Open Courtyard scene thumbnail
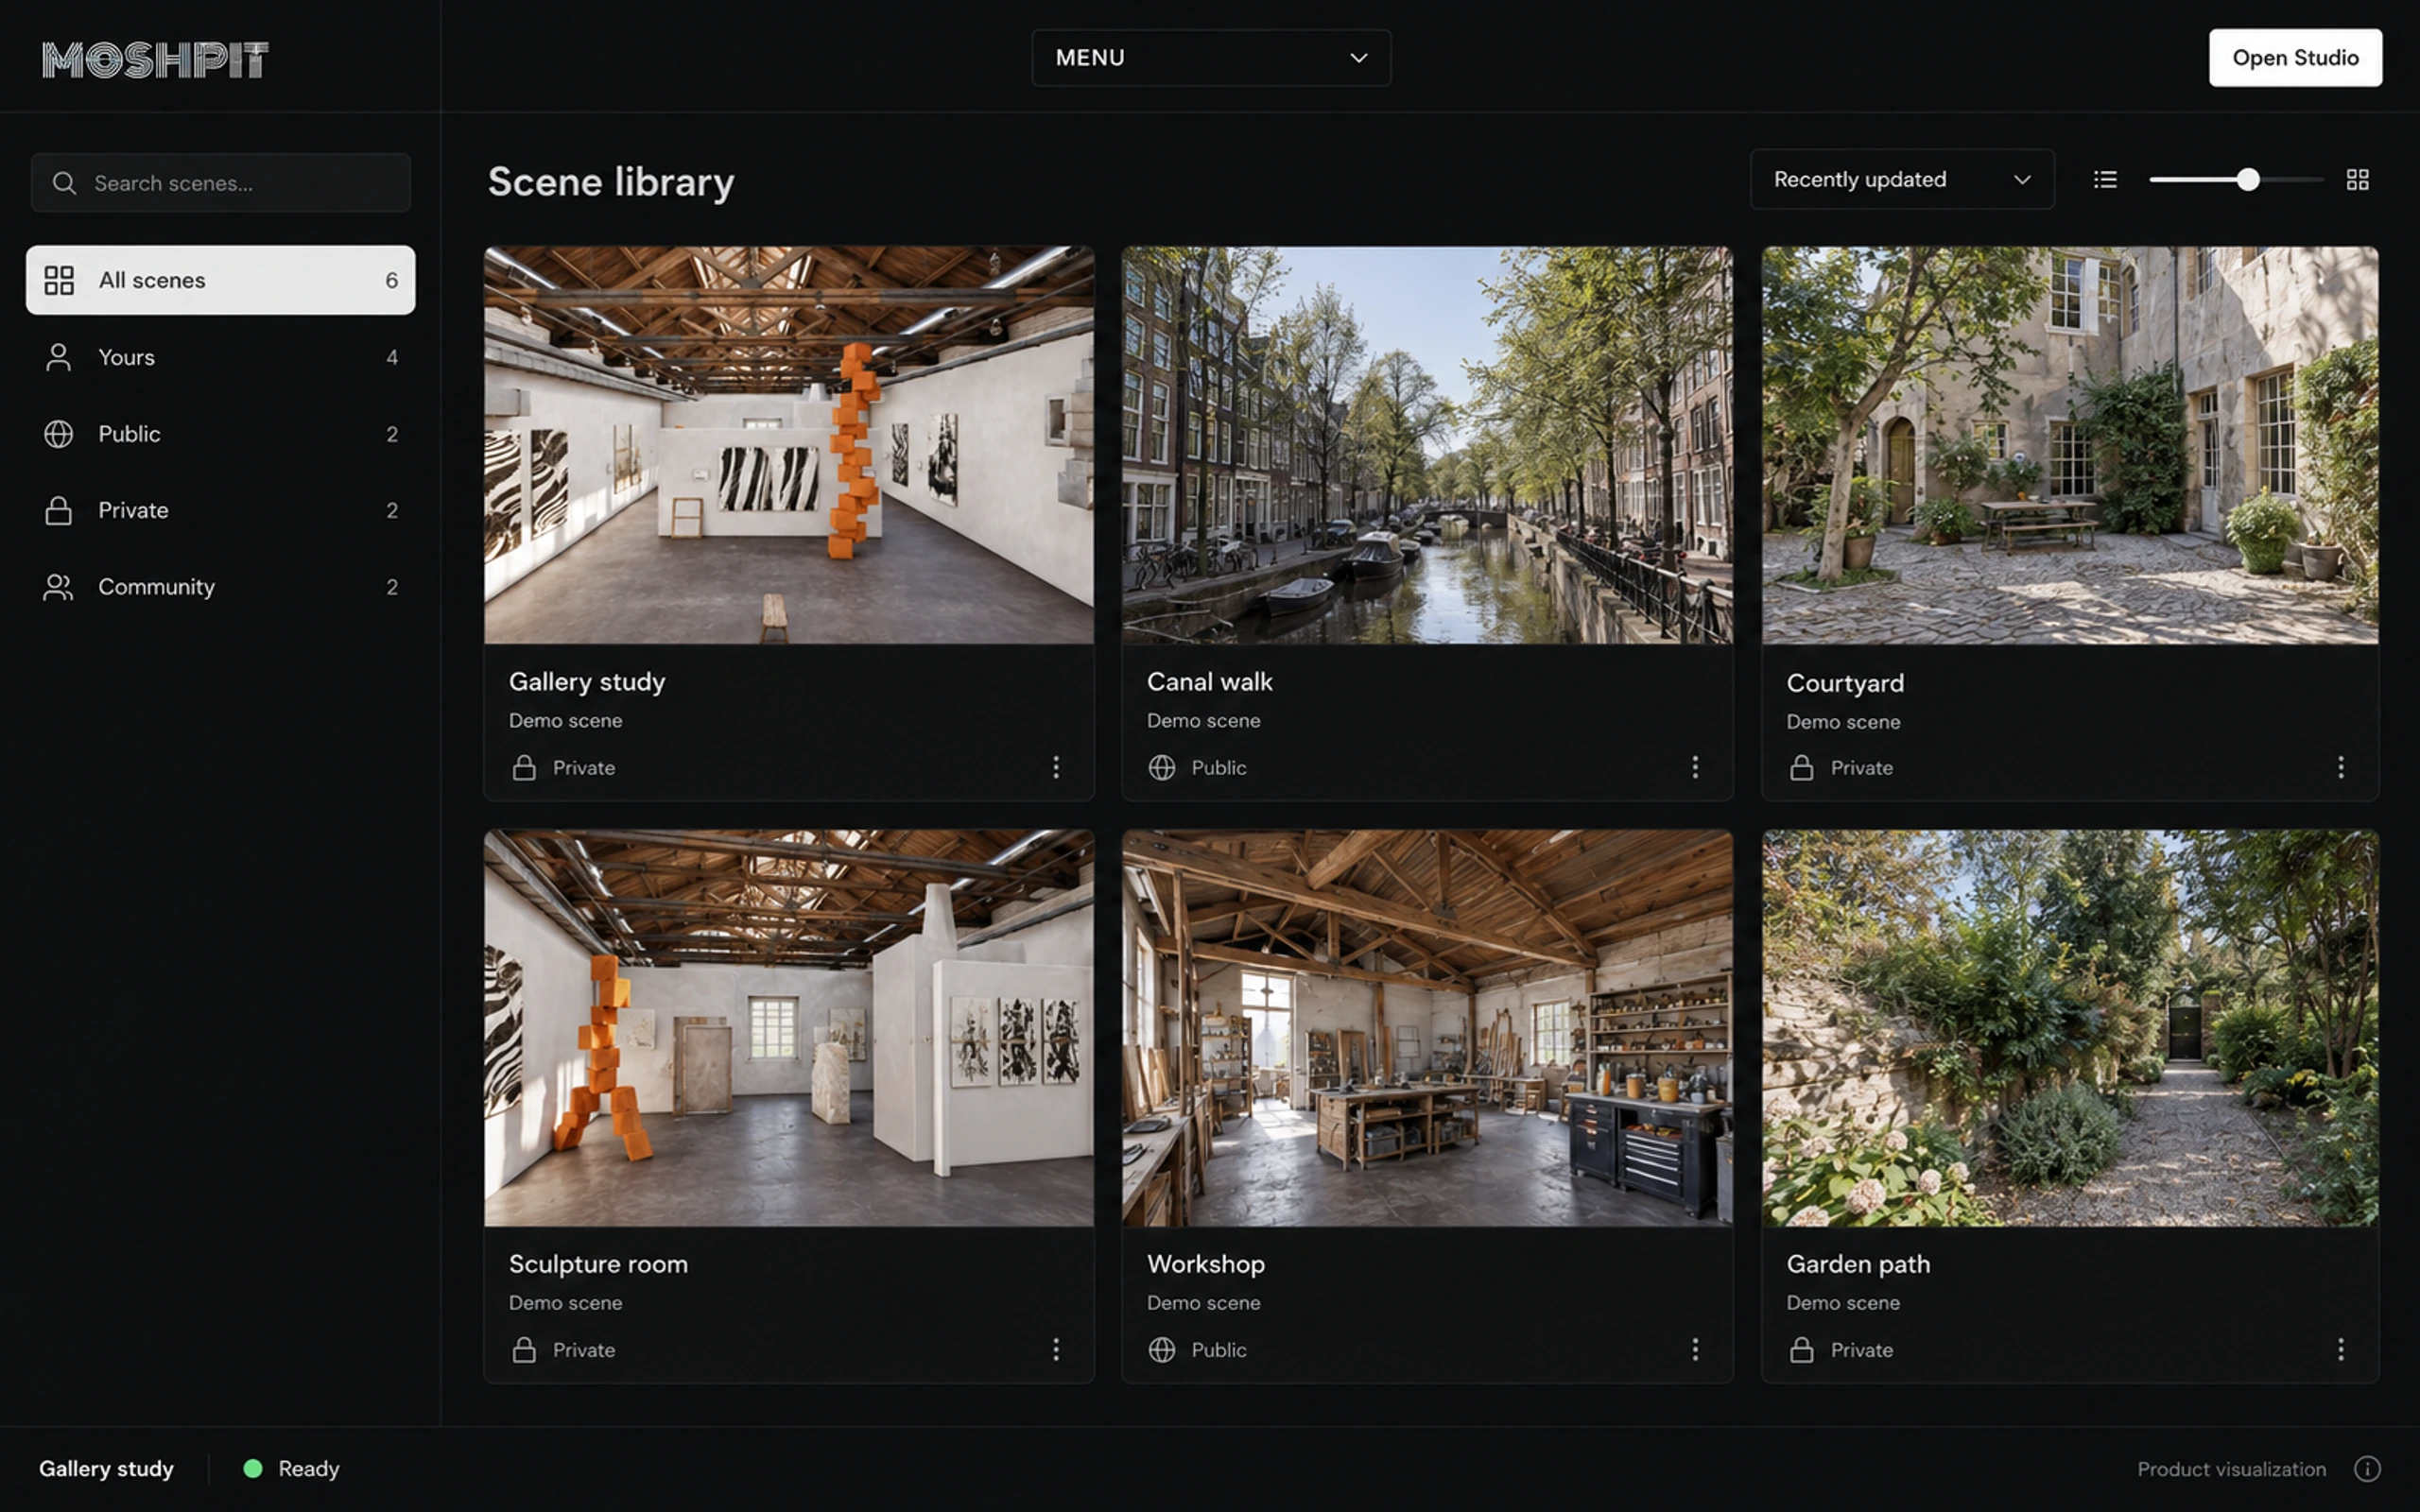Screen dimensions: 2420x1512 click(x=2070, y=445)
